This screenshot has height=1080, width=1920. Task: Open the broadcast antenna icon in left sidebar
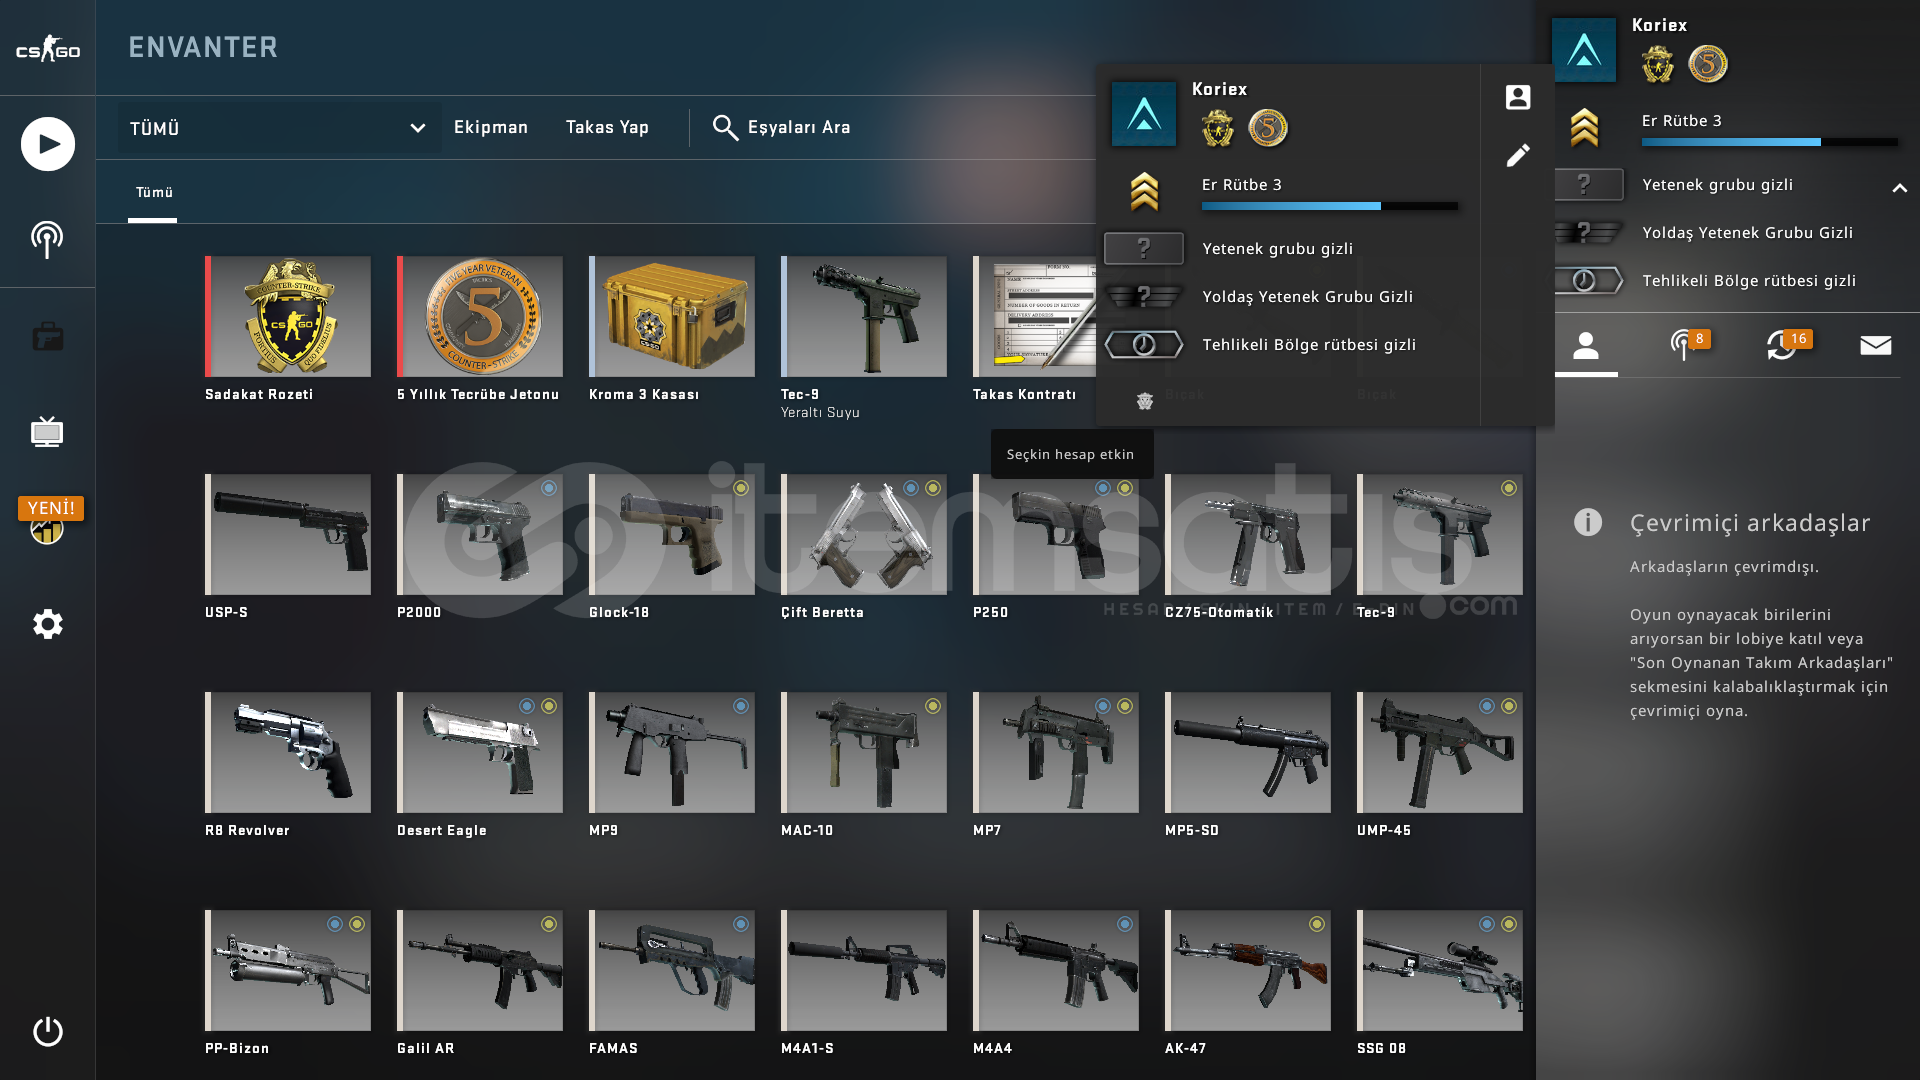[47, 239]
